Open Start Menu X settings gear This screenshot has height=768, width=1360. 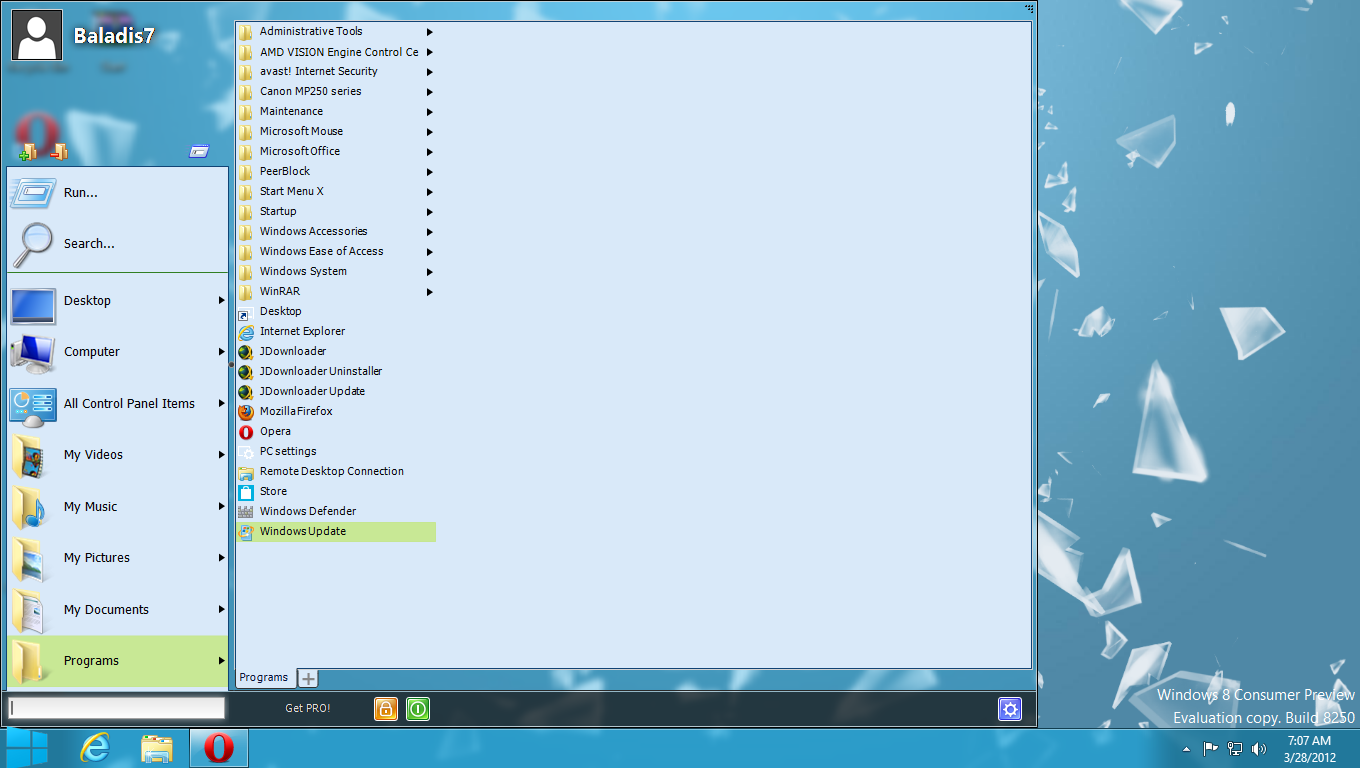point(1010,709)
